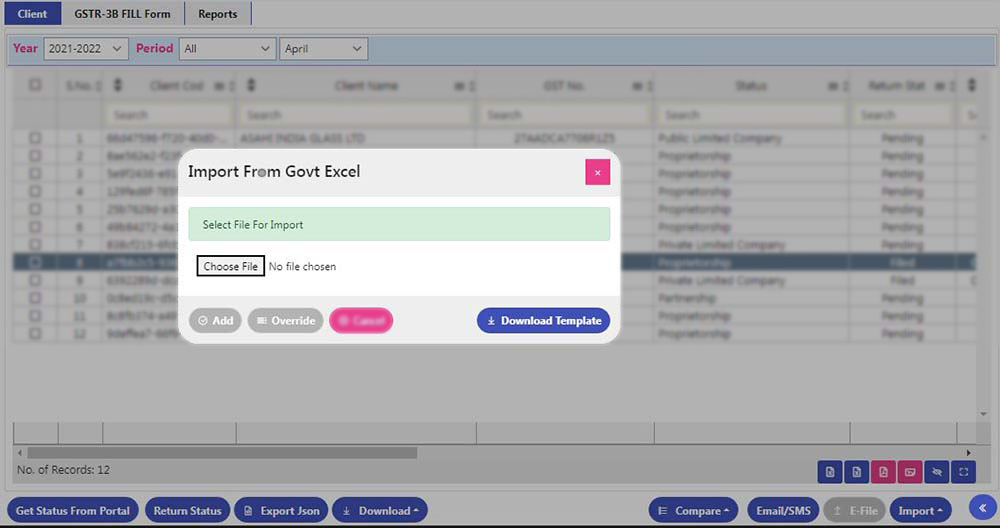Screen dimensions: 1000x528
Task: Click the pink PDF export icon
Action: pyautogui.click(x=883, y=471)
